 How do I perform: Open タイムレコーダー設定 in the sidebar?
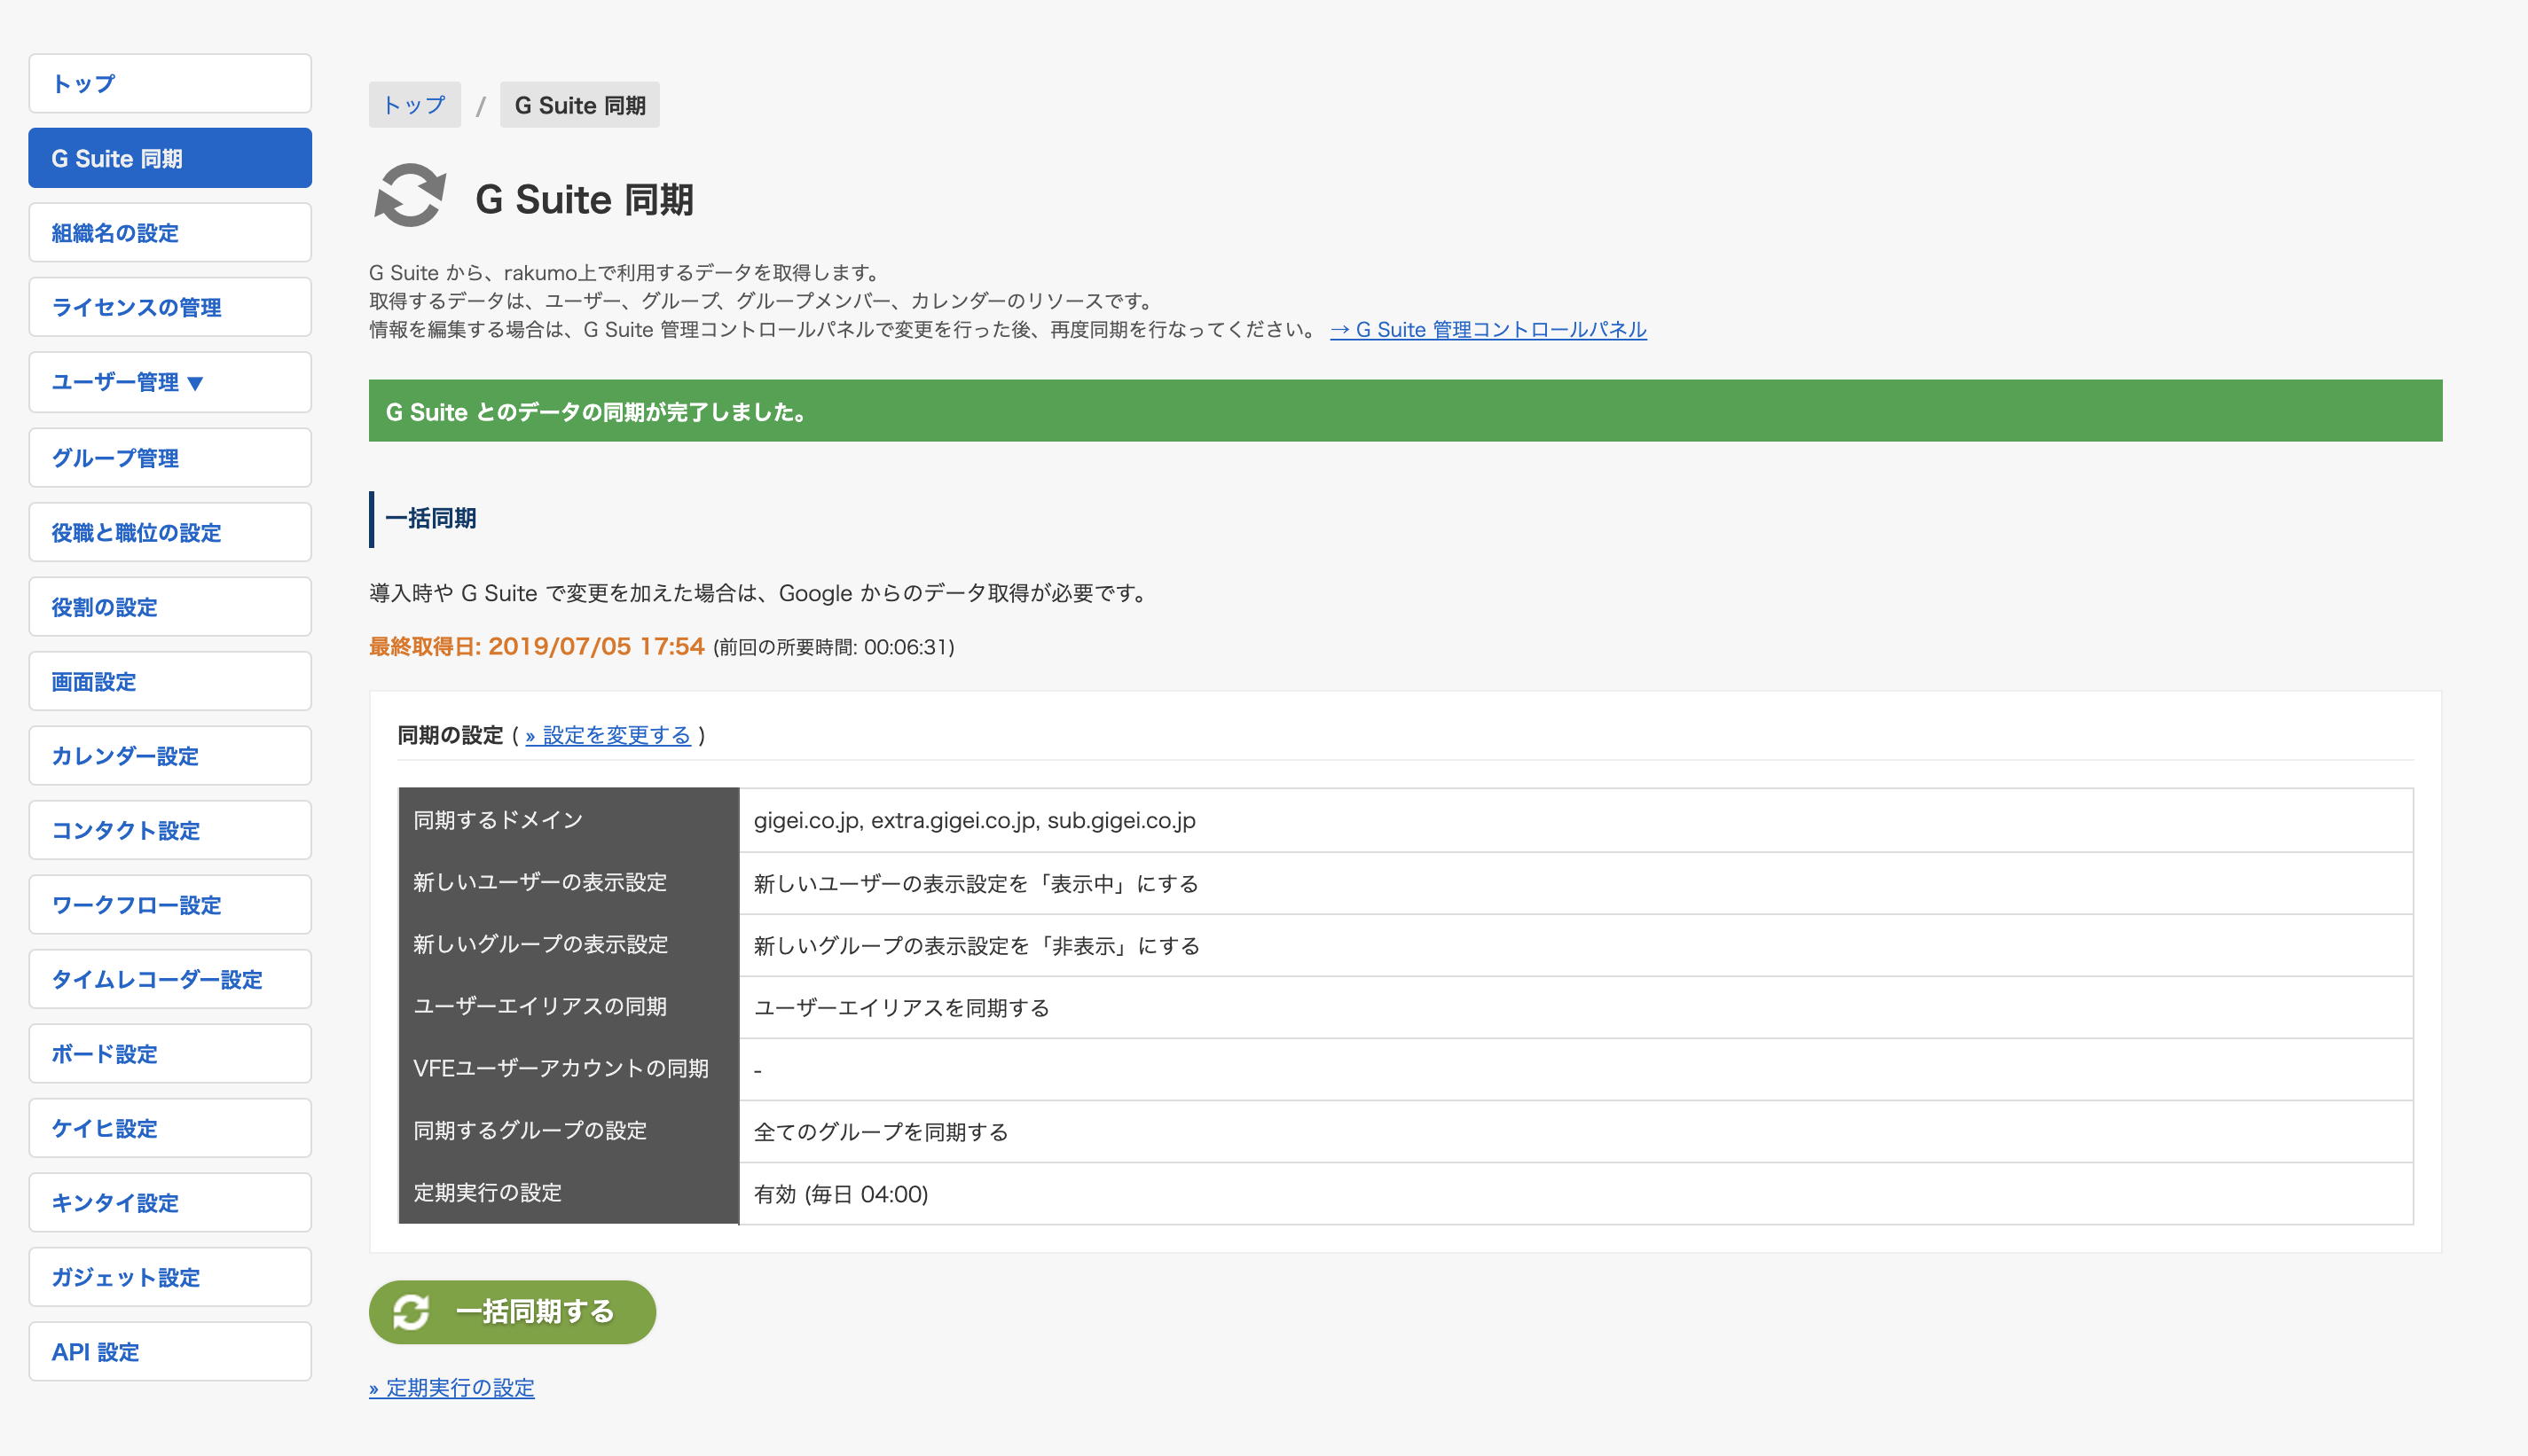(170, 979)
